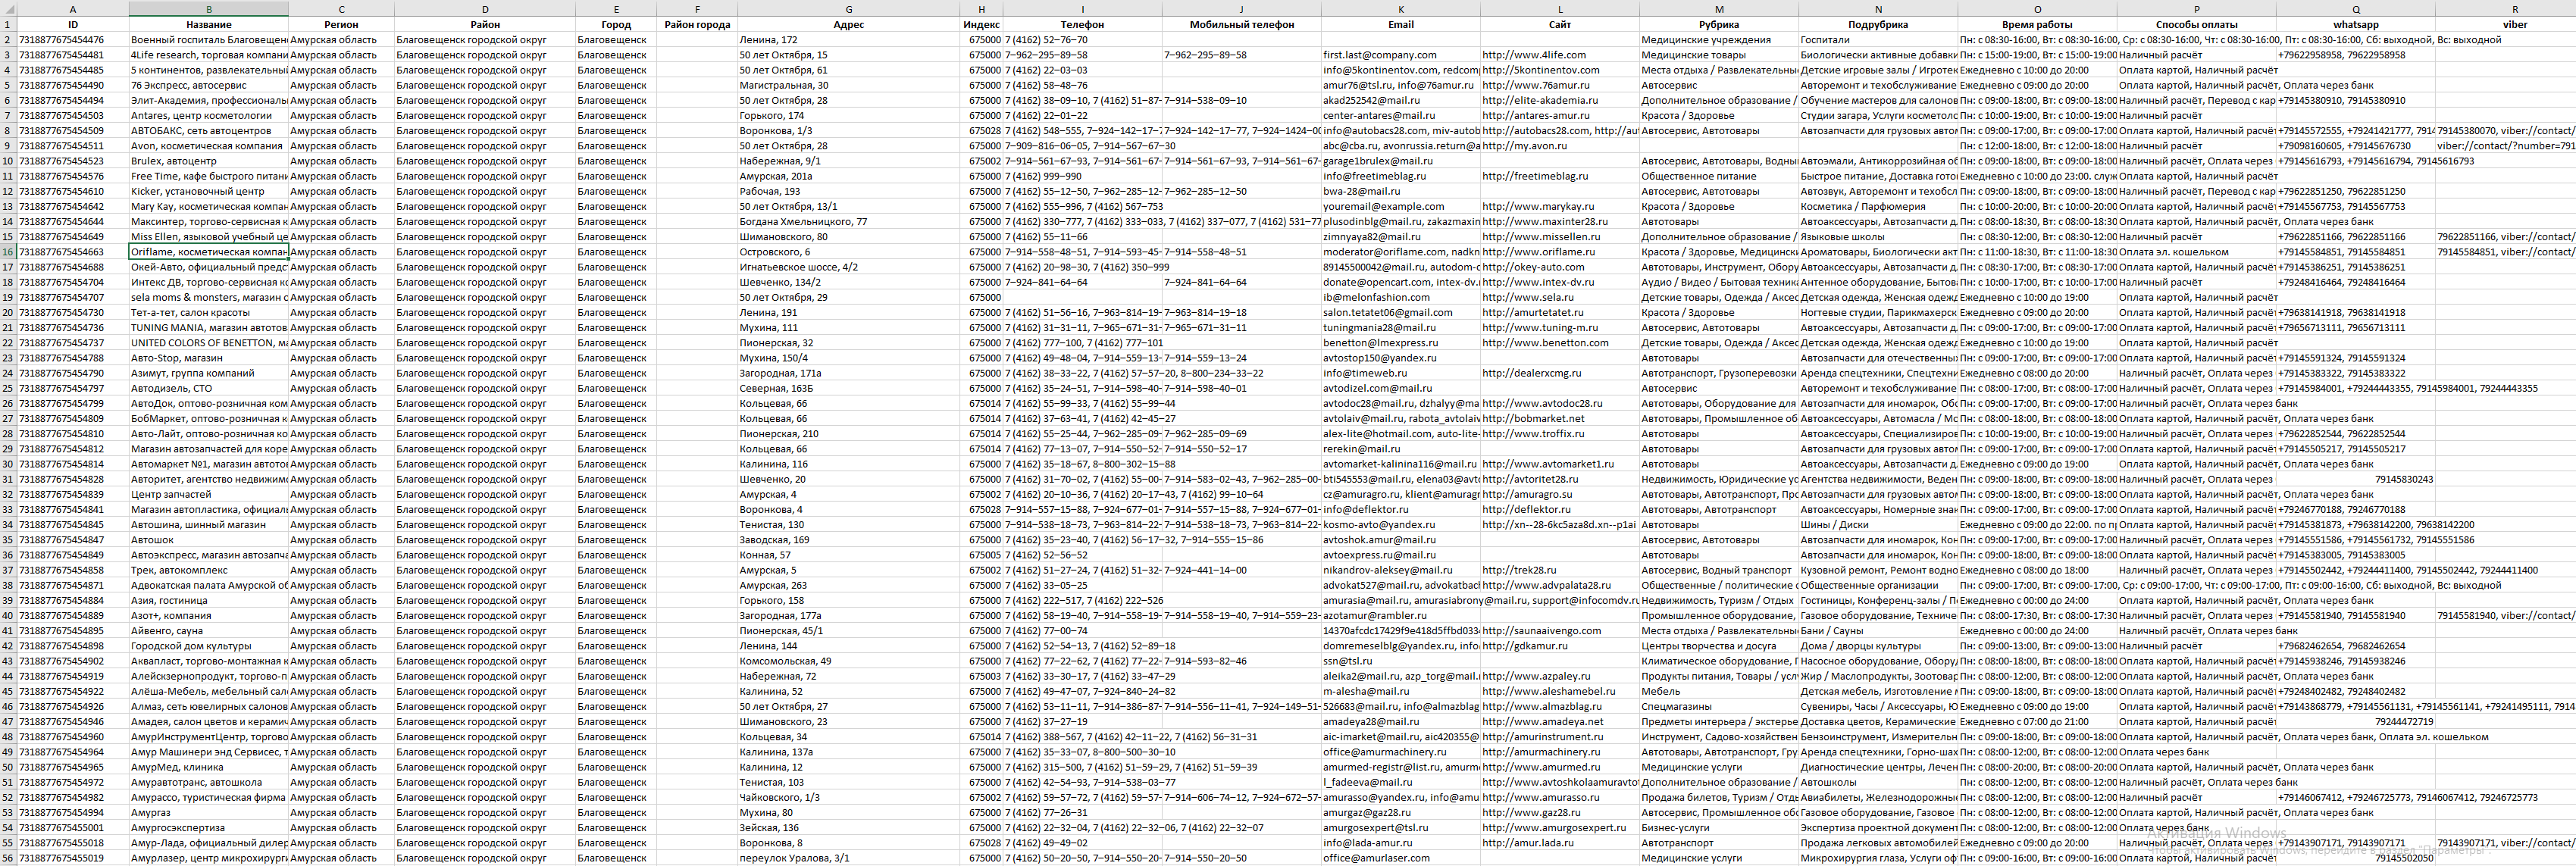Click the 'Индекс' header cell
The width and height of the screenshot is (2576, 866).
click(x=981, y=25)
